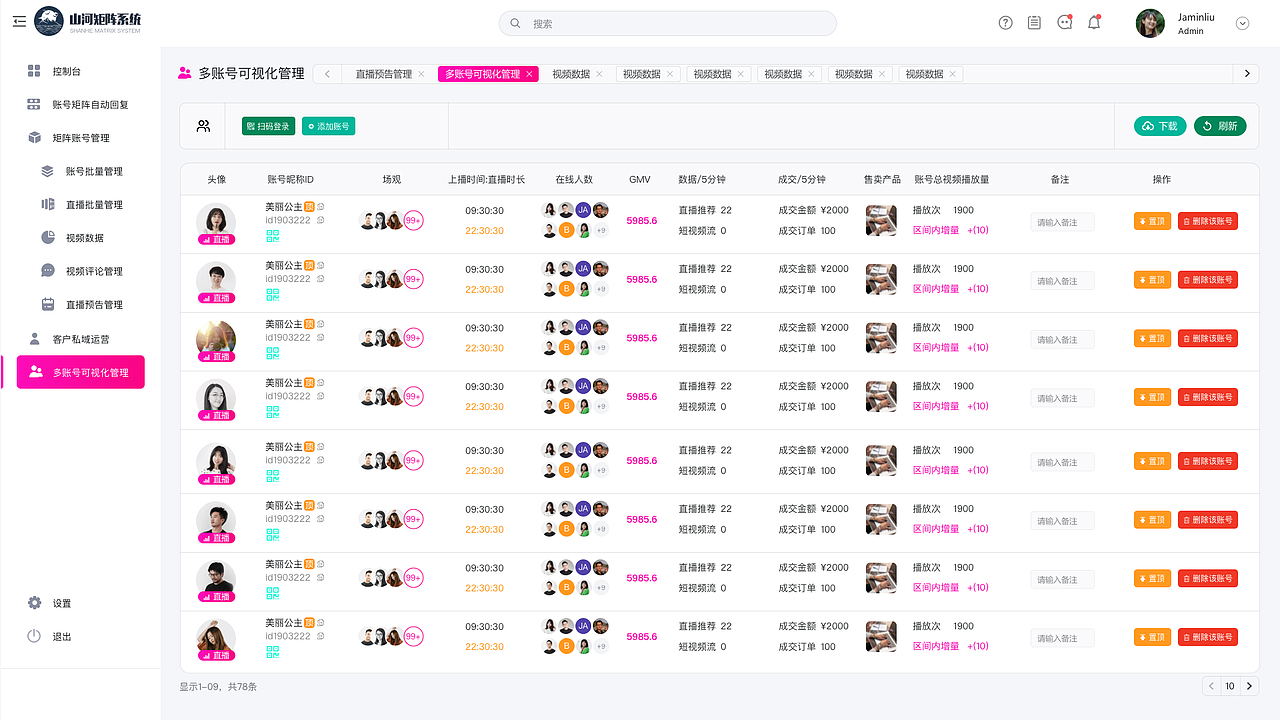Click the last row's QR code icon
Screen dimensions: 1280x720
[x=273, y=652]
